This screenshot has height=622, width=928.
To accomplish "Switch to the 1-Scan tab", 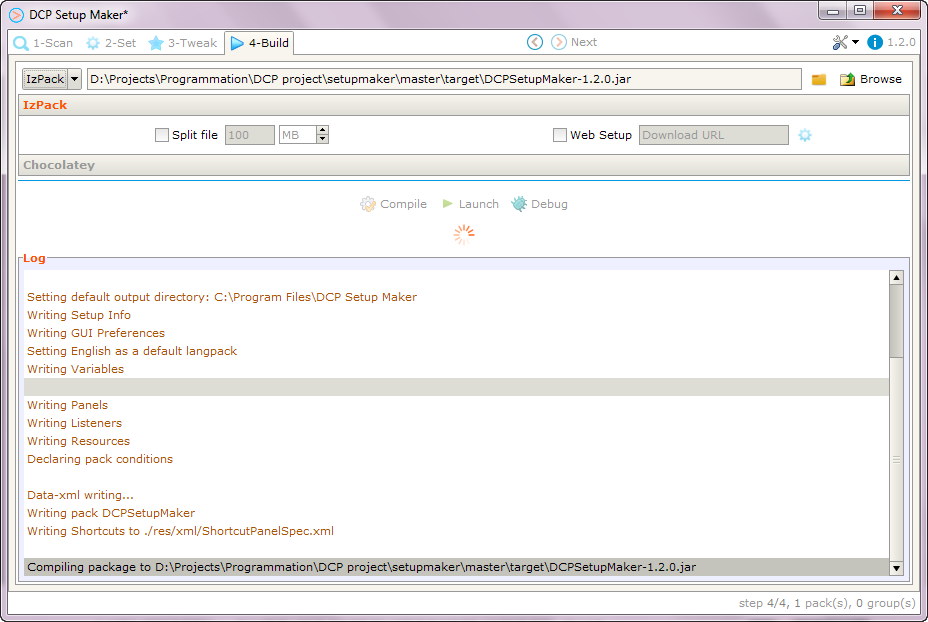I will [43, 43].
